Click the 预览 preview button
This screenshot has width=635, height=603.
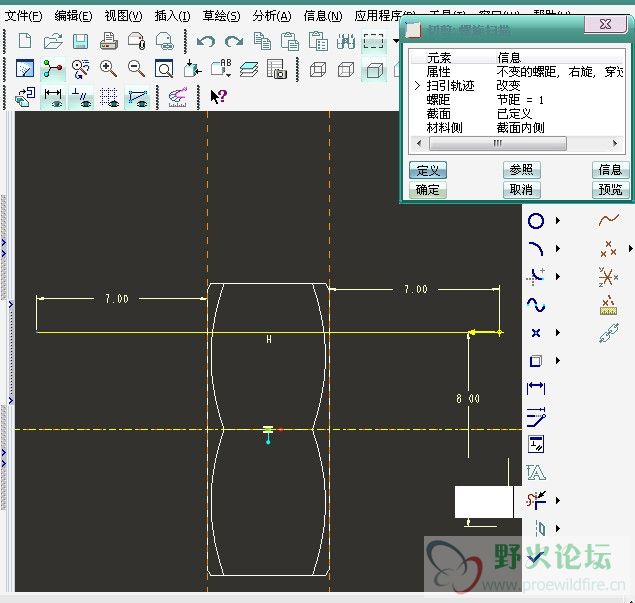coord(610,190)
